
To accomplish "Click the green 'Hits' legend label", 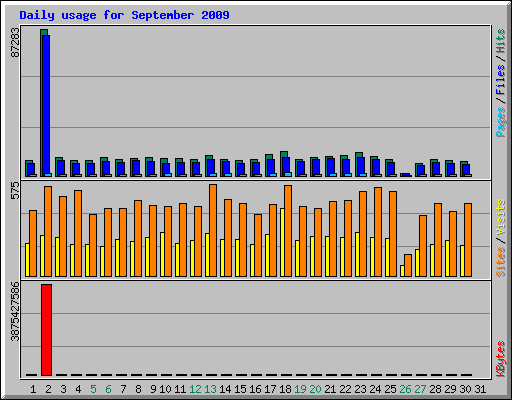I will point(501,41).
